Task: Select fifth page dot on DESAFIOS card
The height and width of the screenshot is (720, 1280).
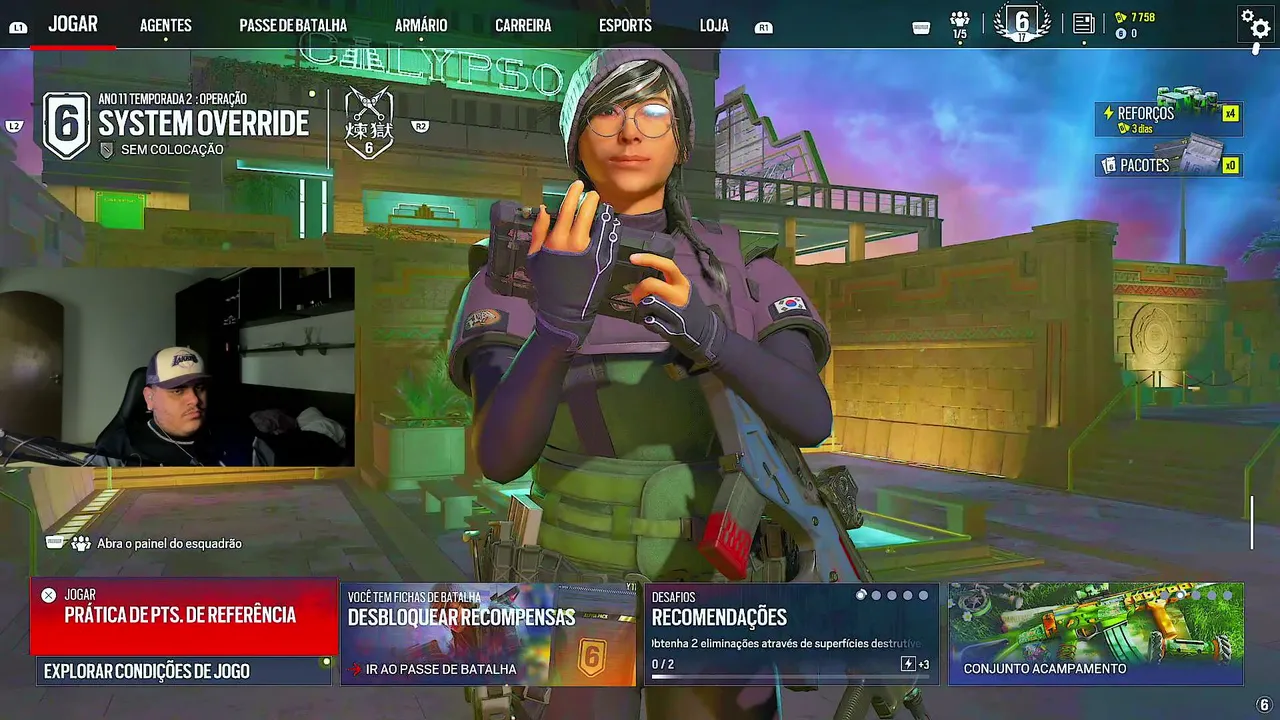Action: 923,595
